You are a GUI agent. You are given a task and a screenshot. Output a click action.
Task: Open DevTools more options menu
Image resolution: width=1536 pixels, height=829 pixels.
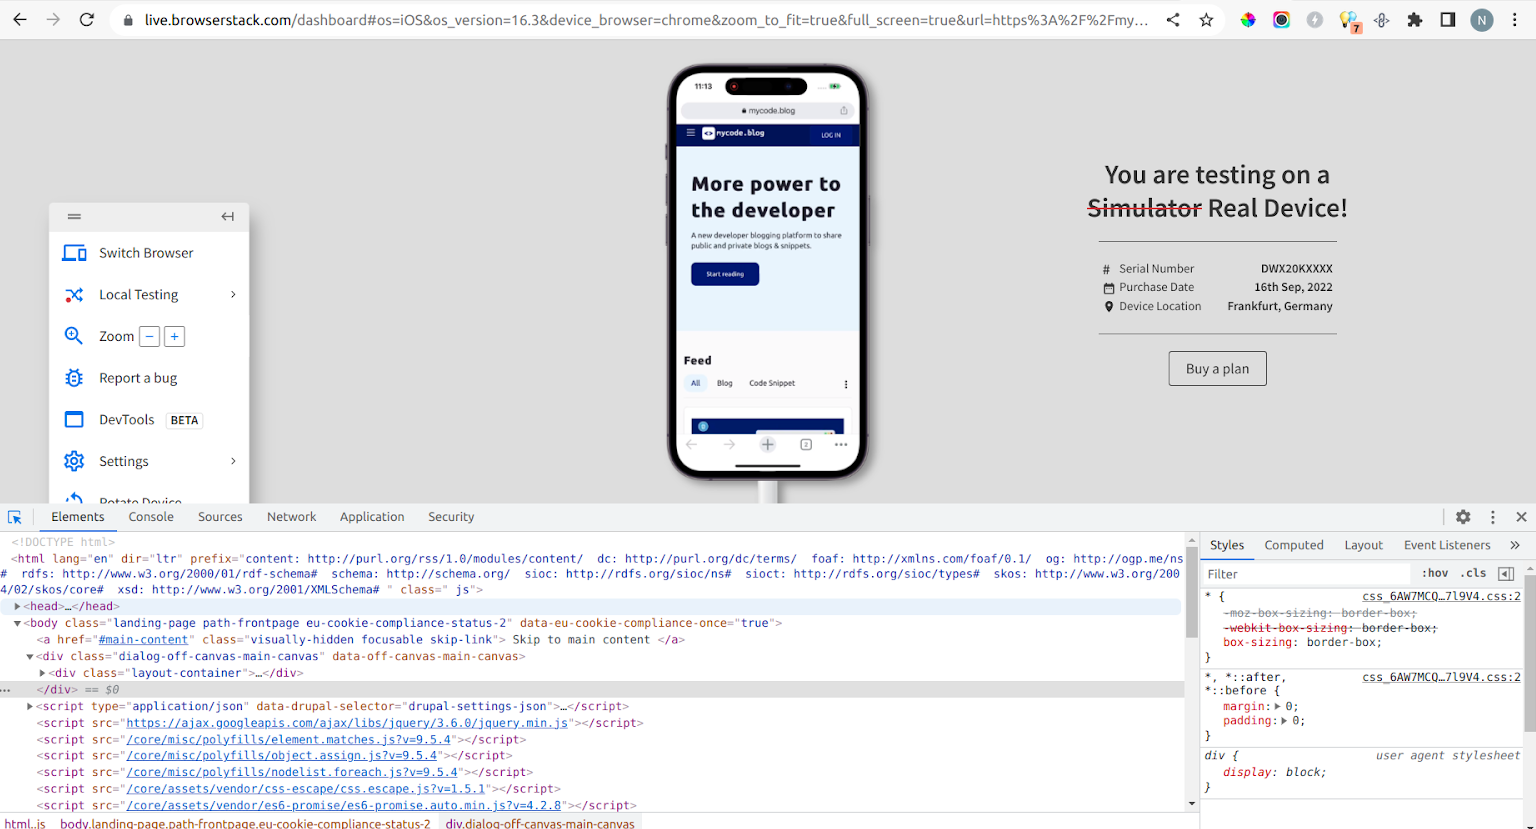1493,517
